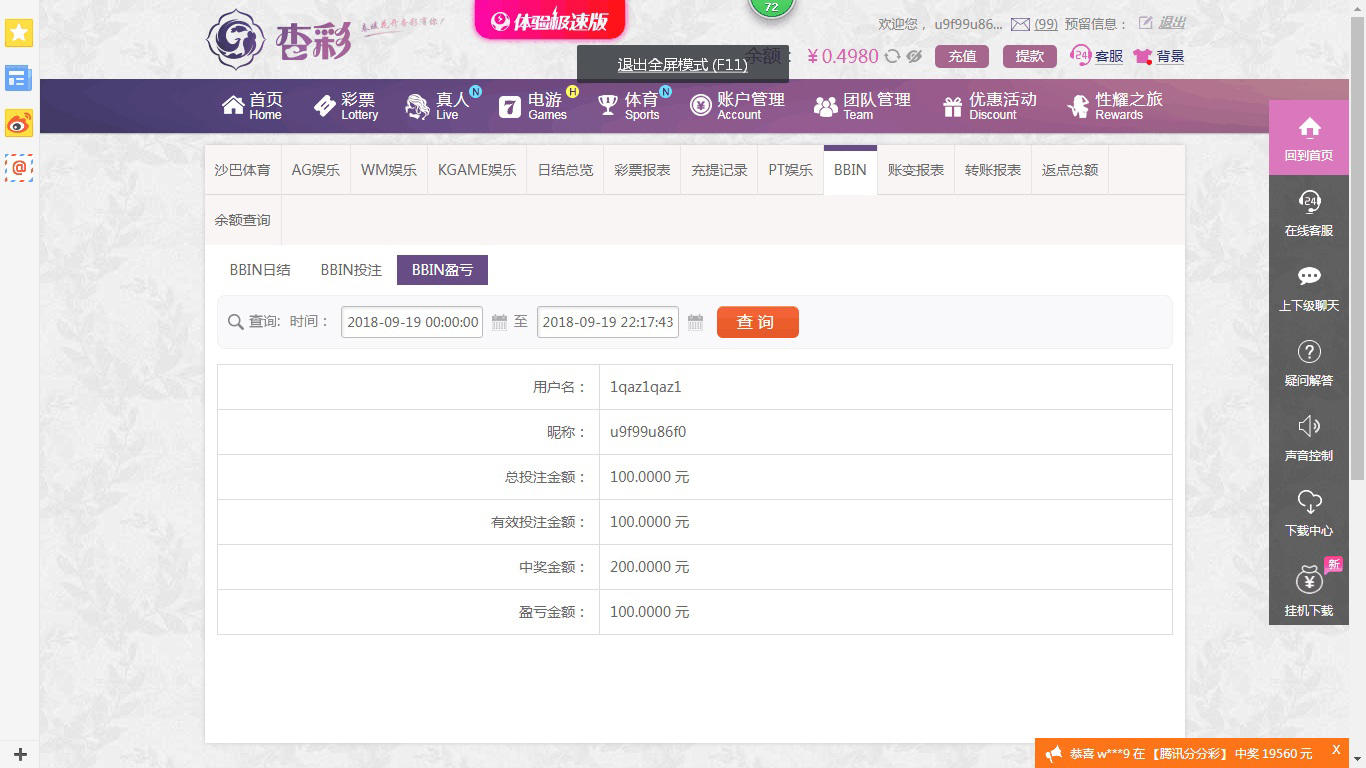Select the 彩票报表 tab
1366x768 pixels.
[x=642, y=170]
